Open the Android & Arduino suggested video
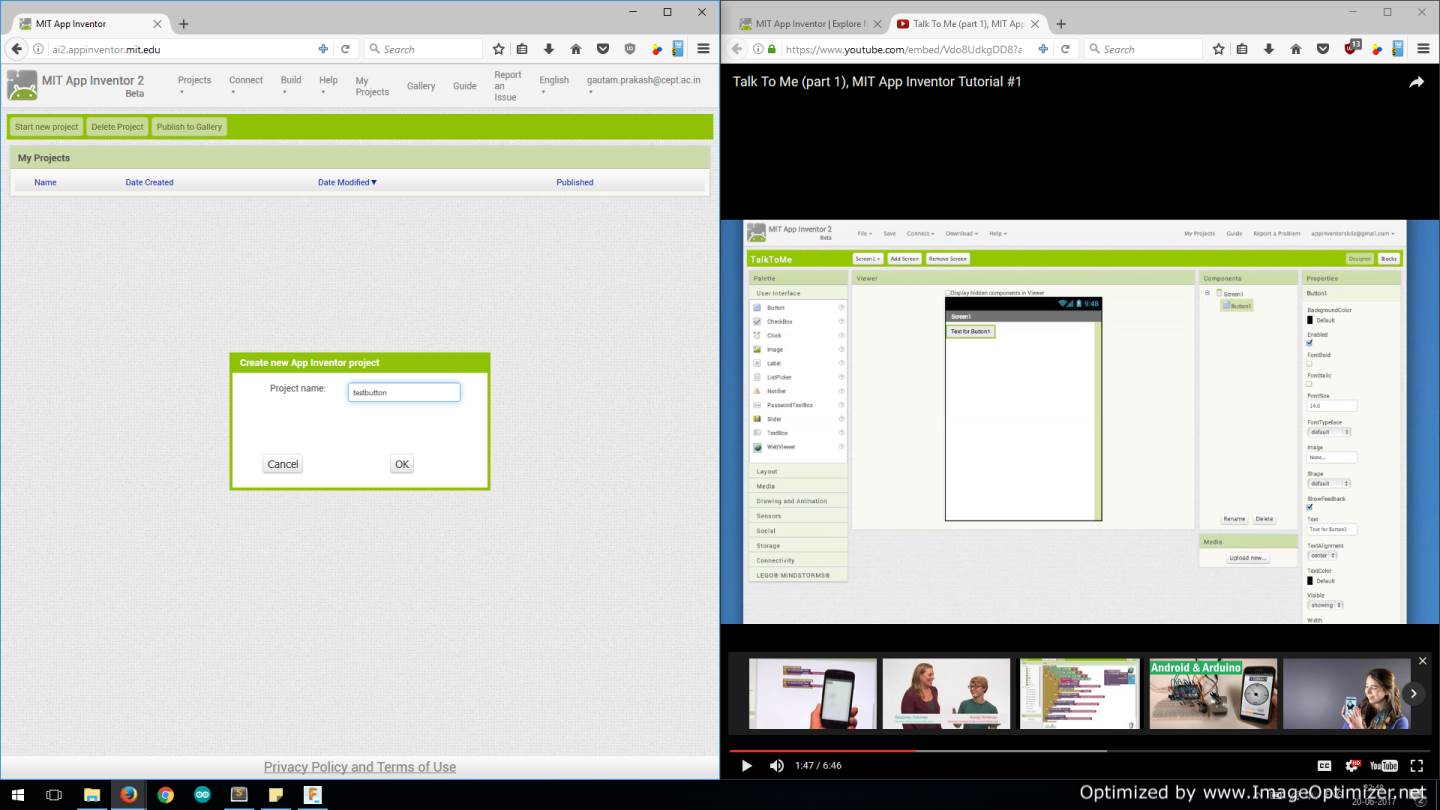Screen dimensions: 1440x810 point(1213,693)
